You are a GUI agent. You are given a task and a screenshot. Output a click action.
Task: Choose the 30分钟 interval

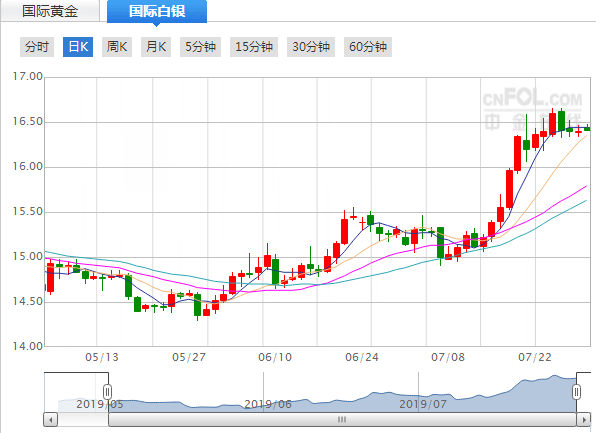click(x=311, y=47)
